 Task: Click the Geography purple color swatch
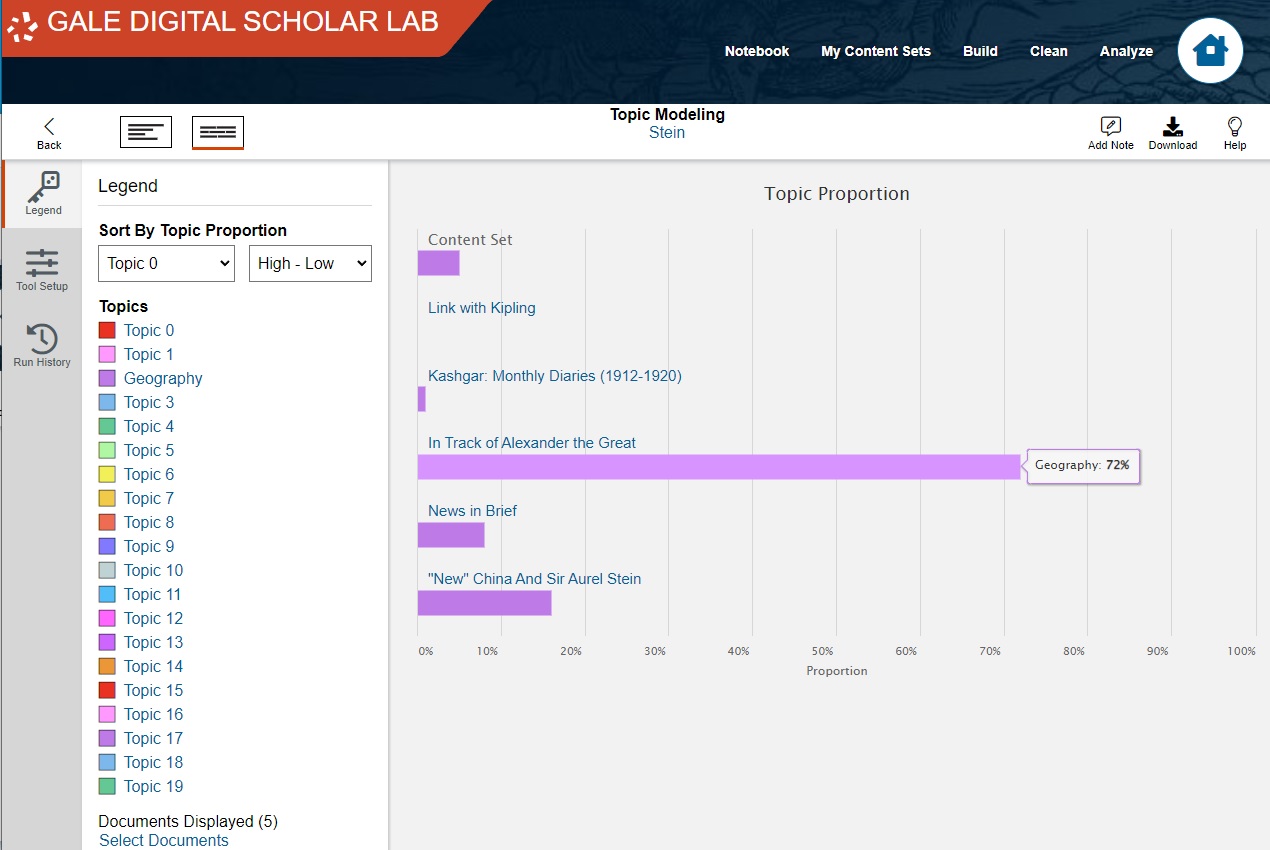pyautogui.click(x=107, y=378)
